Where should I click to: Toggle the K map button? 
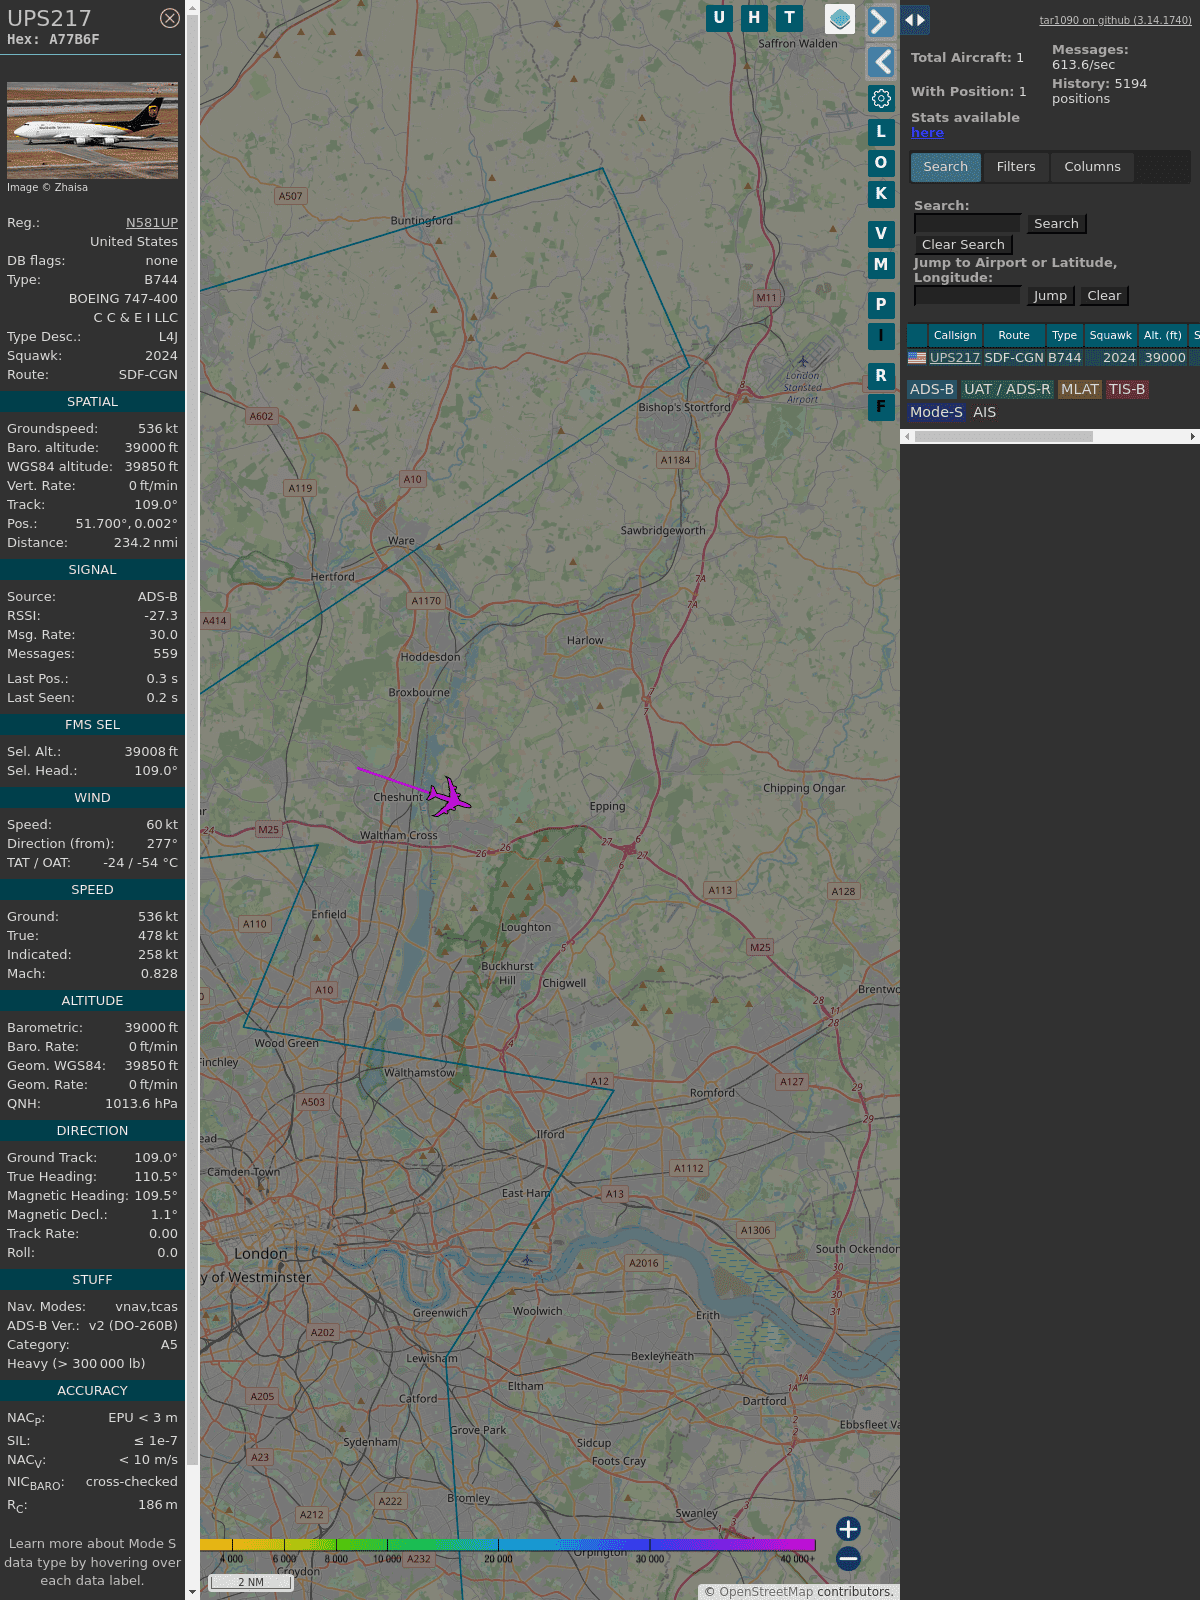click(x=881, y=194)
